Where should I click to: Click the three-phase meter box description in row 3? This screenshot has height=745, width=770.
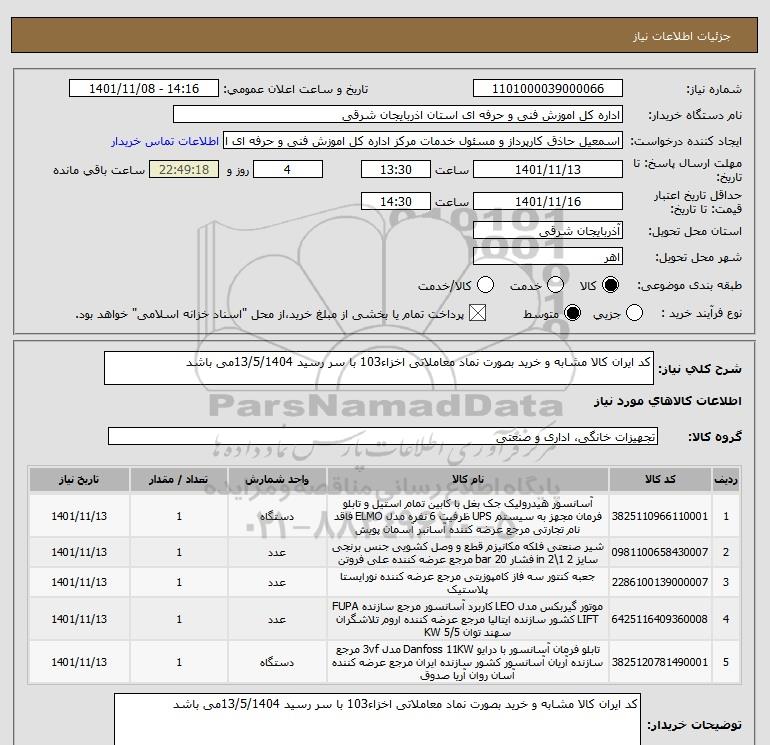pyautogui.click(x=468, y=582)
